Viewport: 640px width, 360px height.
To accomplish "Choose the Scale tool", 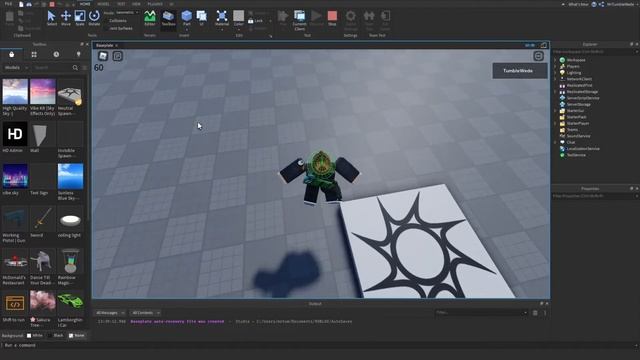I will pyautogui.click(x=80, y=18).
